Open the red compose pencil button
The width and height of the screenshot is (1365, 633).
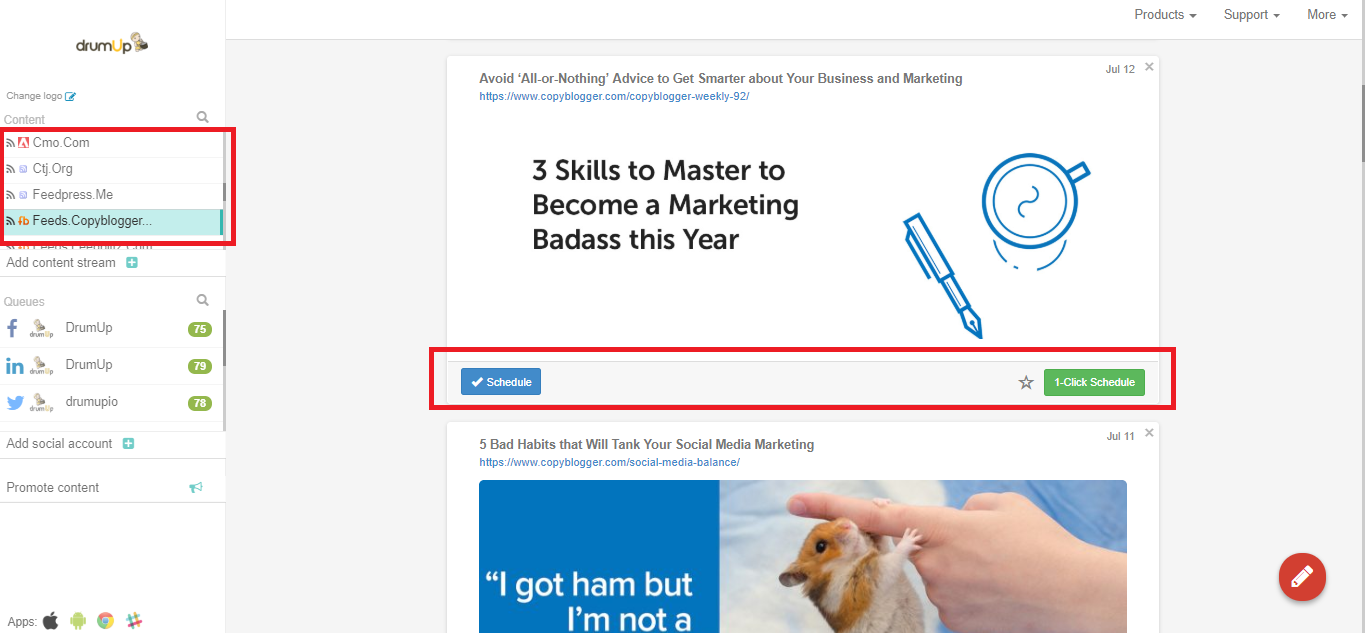click(x=1302, y=576)
